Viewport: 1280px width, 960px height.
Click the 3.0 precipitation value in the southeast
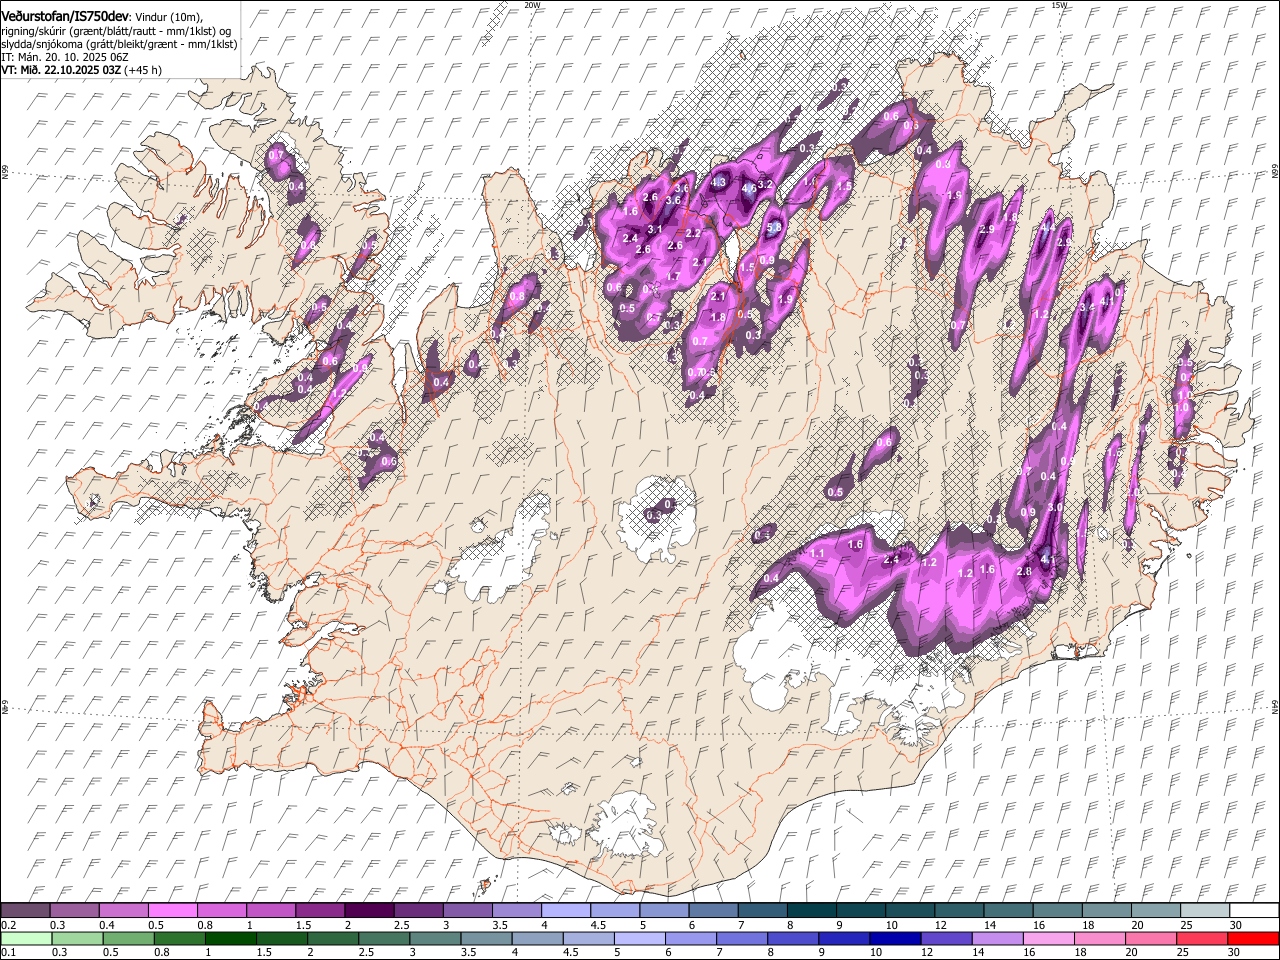(1055, 507)
